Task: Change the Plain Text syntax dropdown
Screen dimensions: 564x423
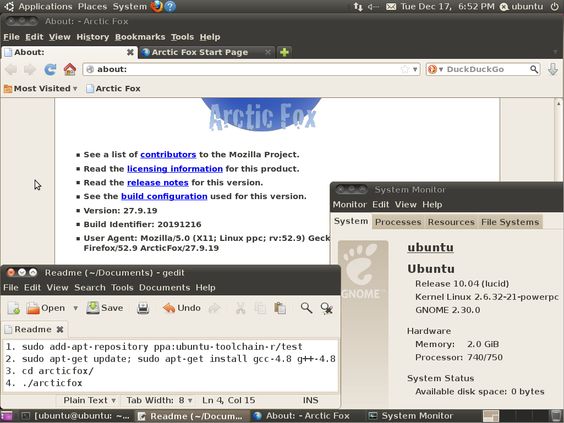Action: (x=89, y=400)
